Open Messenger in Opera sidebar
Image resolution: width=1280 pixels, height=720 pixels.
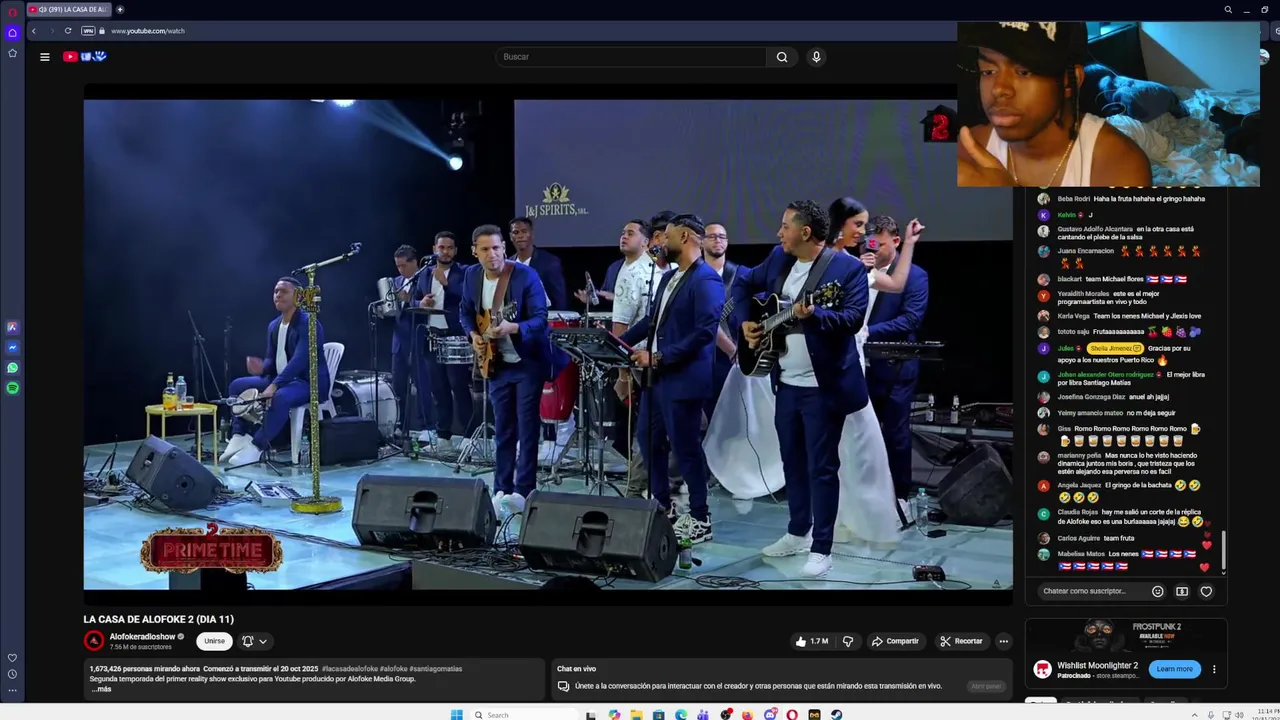12,347
